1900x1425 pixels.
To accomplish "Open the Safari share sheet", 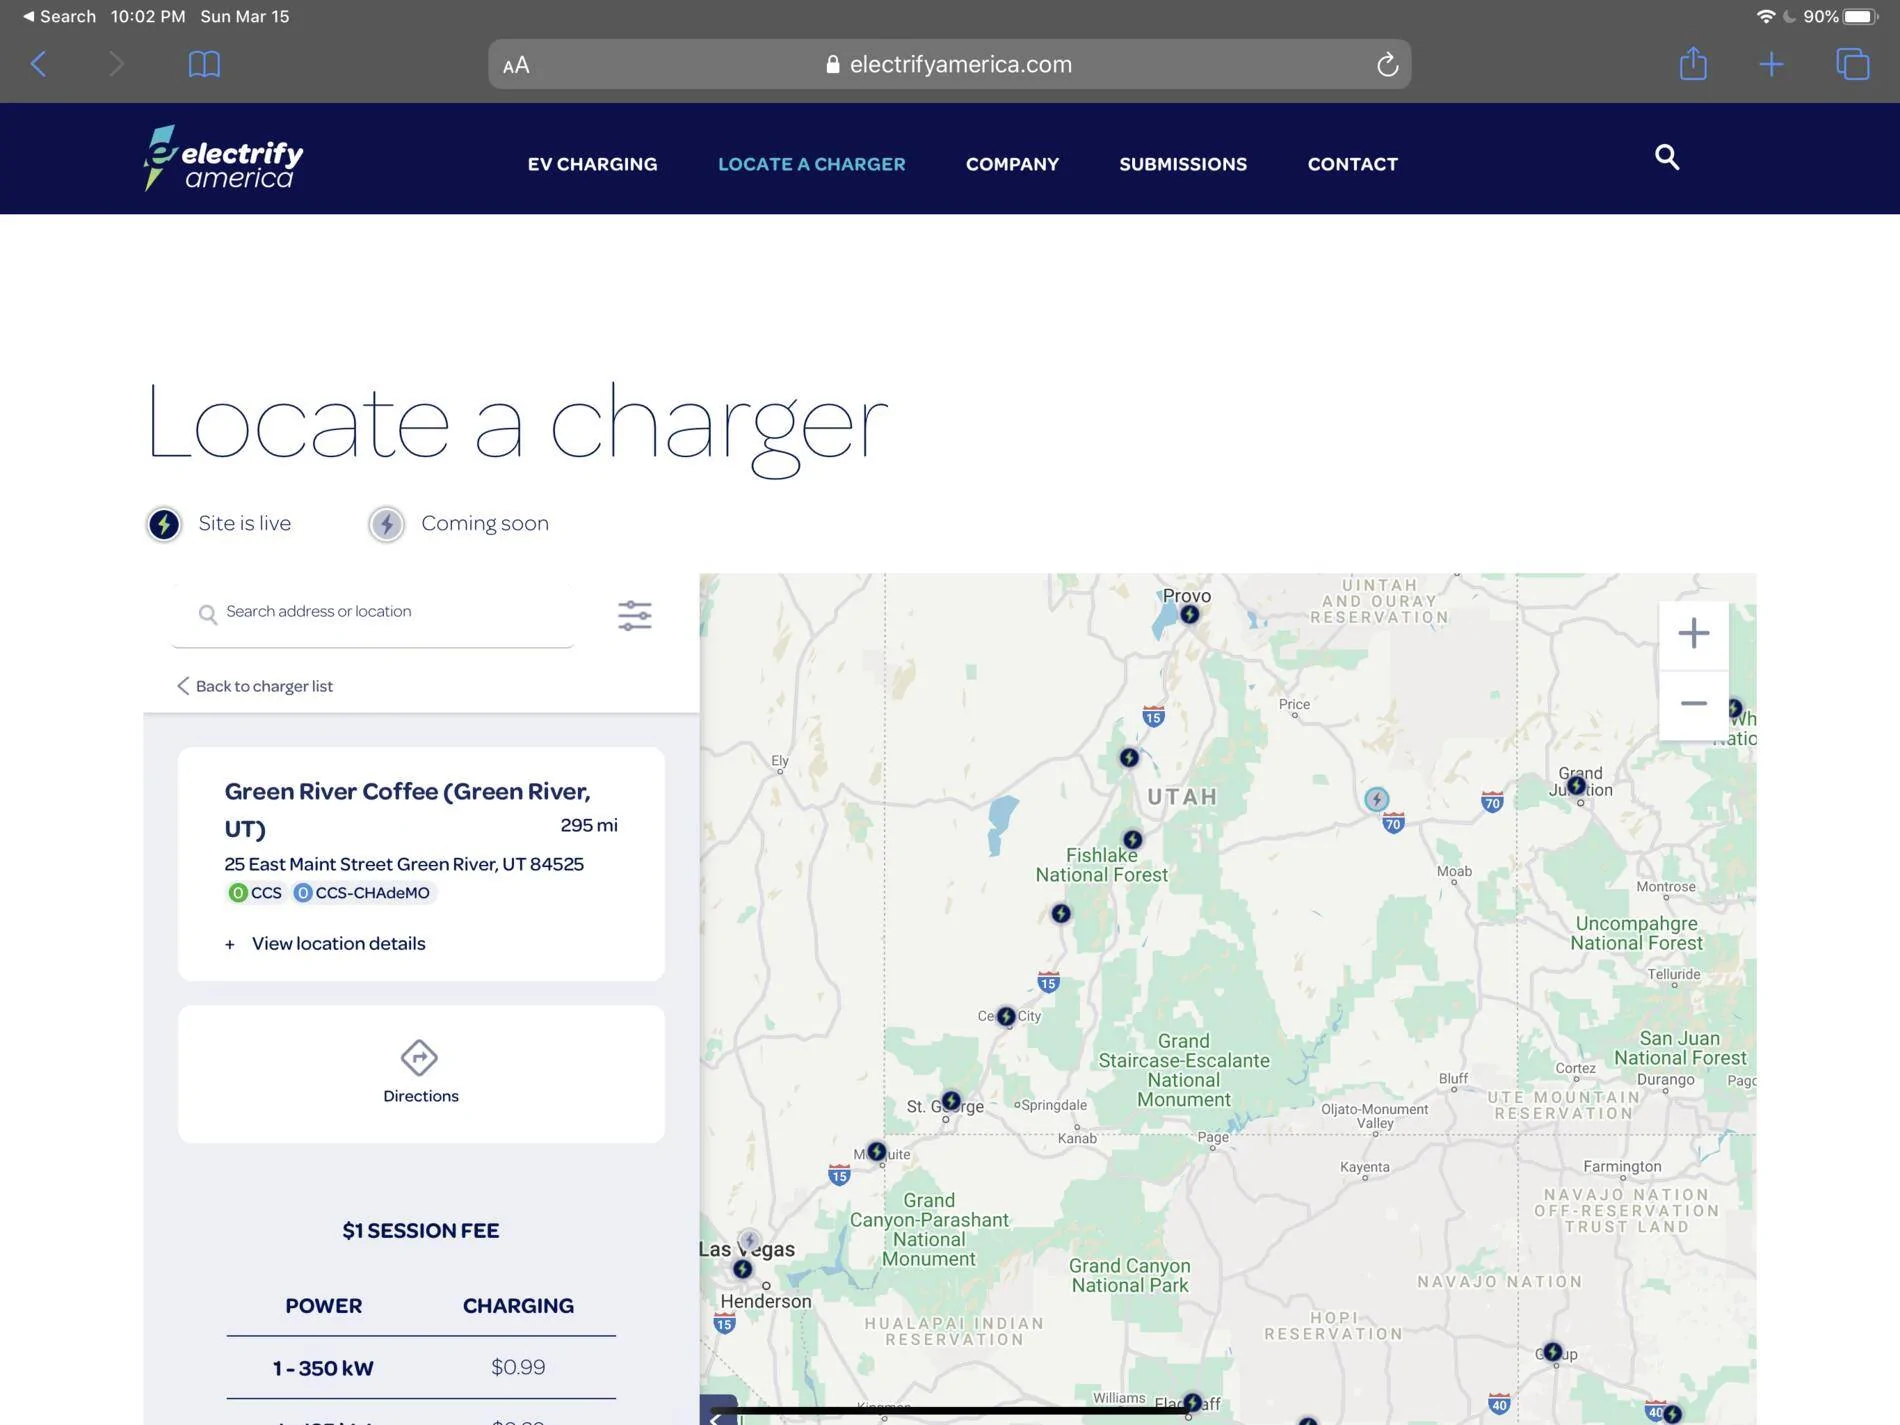I will [1693, 63].
